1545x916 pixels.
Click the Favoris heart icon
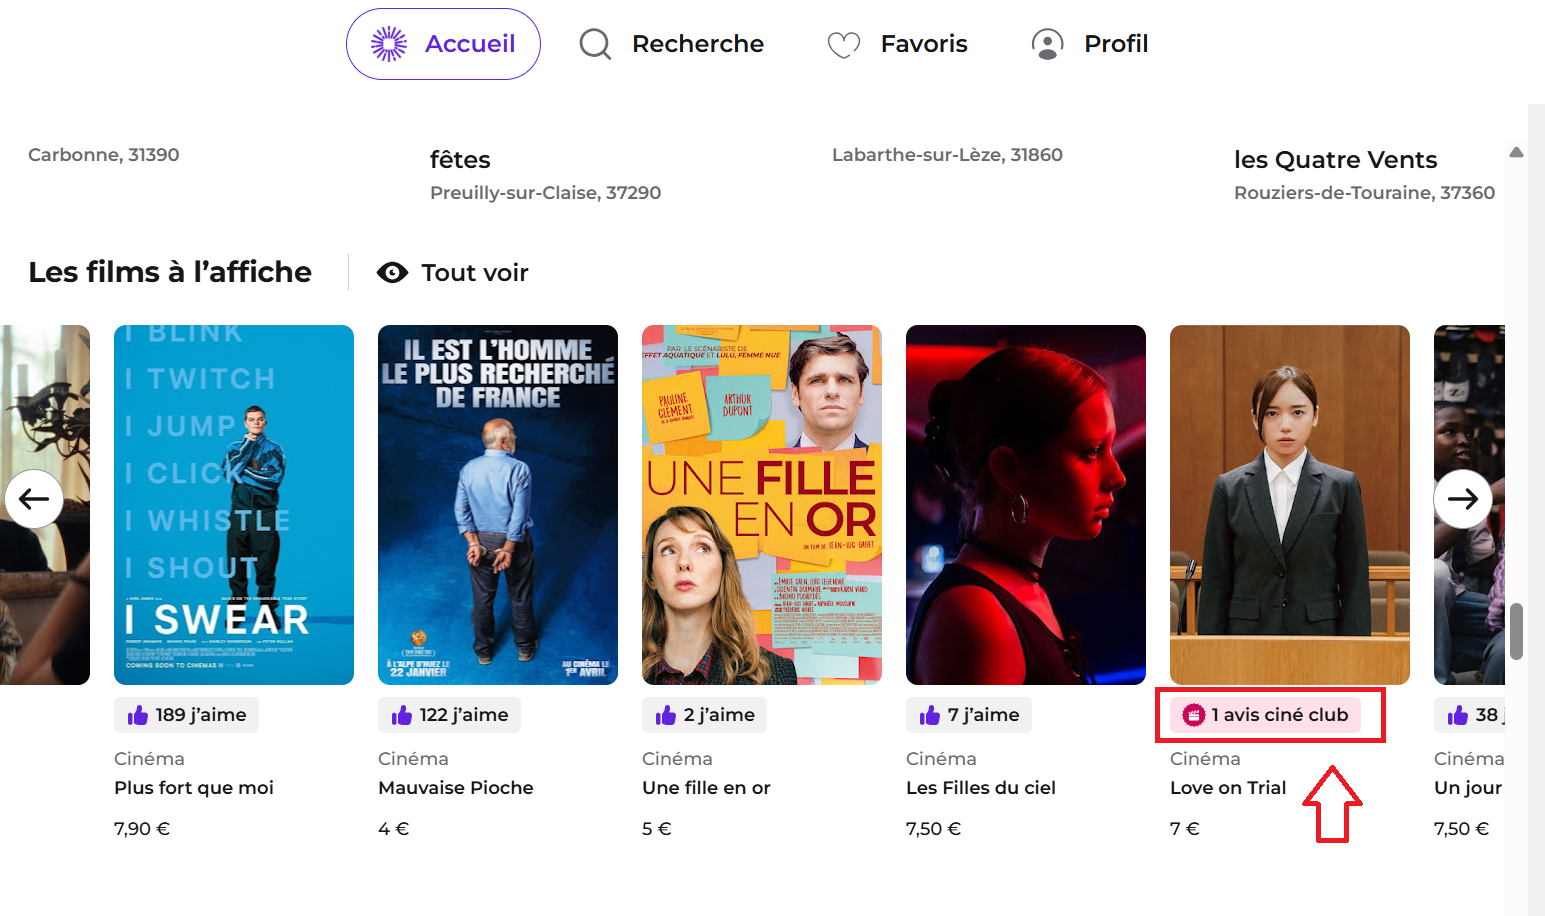coord(844,45)
